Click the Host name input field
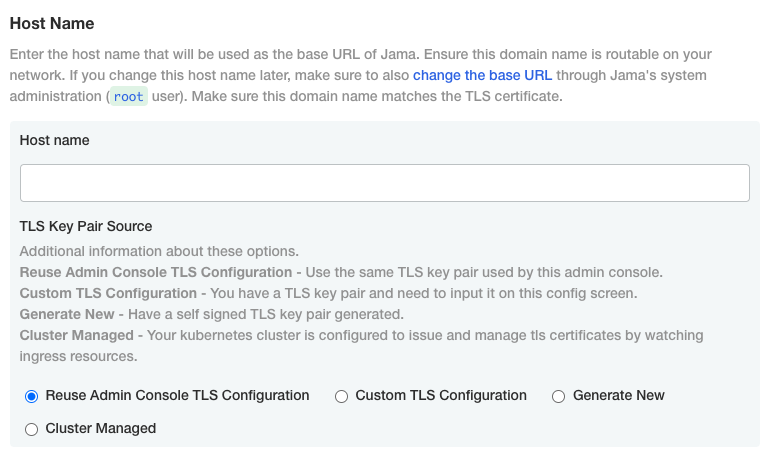 pos(385,183)
